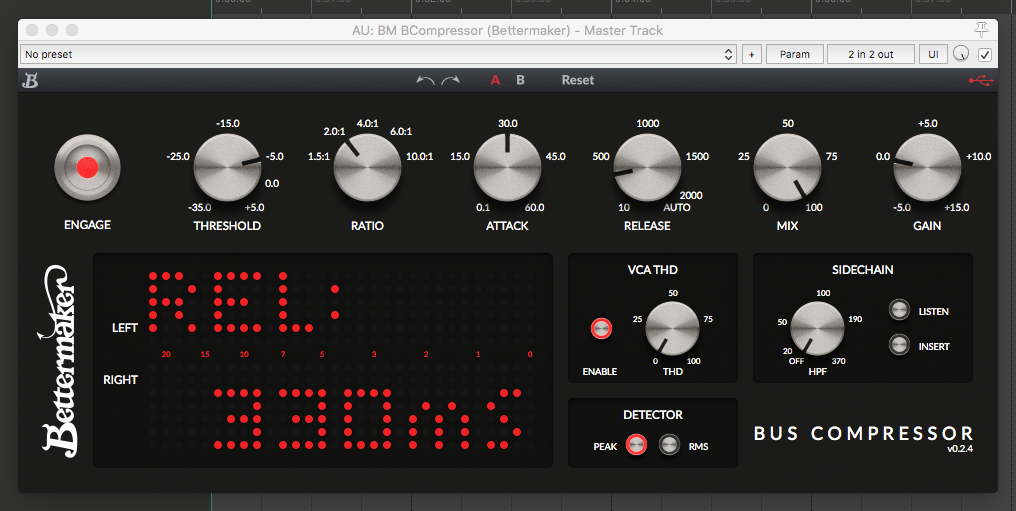Select RMS detector mode
The image size is (1016, 511).
click(x=668, y=446)
